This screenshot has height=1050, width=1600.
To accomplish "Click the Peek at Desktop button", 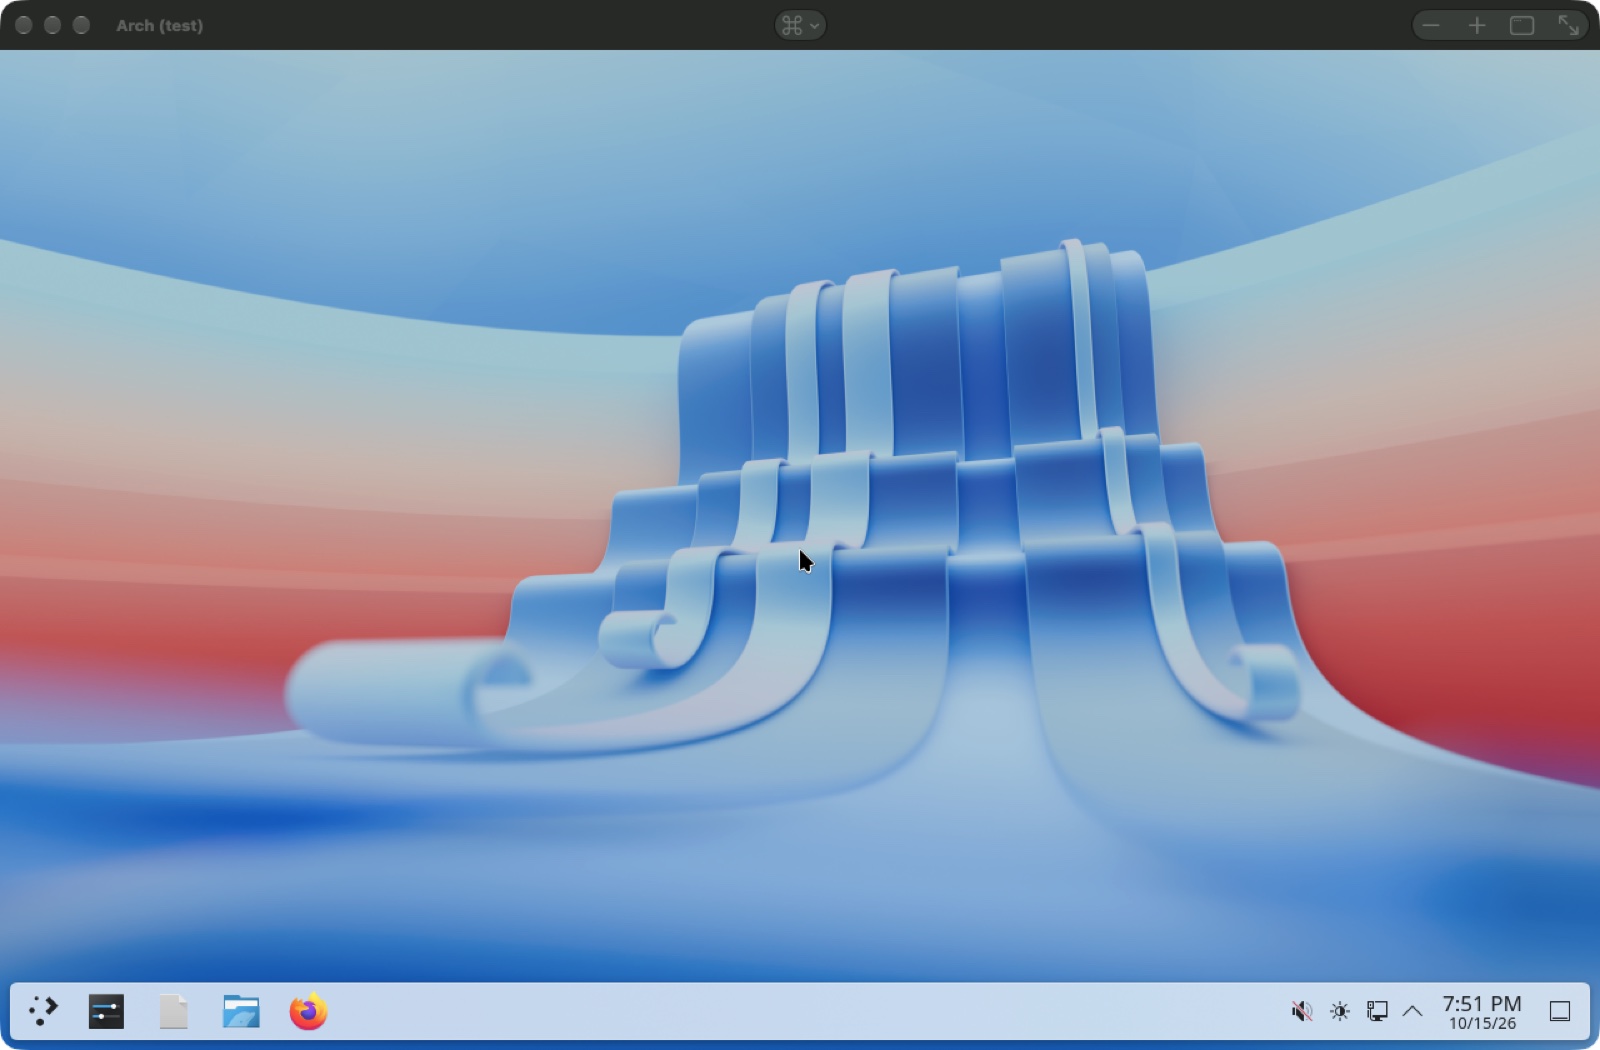I will [x=1560, y=1011].
